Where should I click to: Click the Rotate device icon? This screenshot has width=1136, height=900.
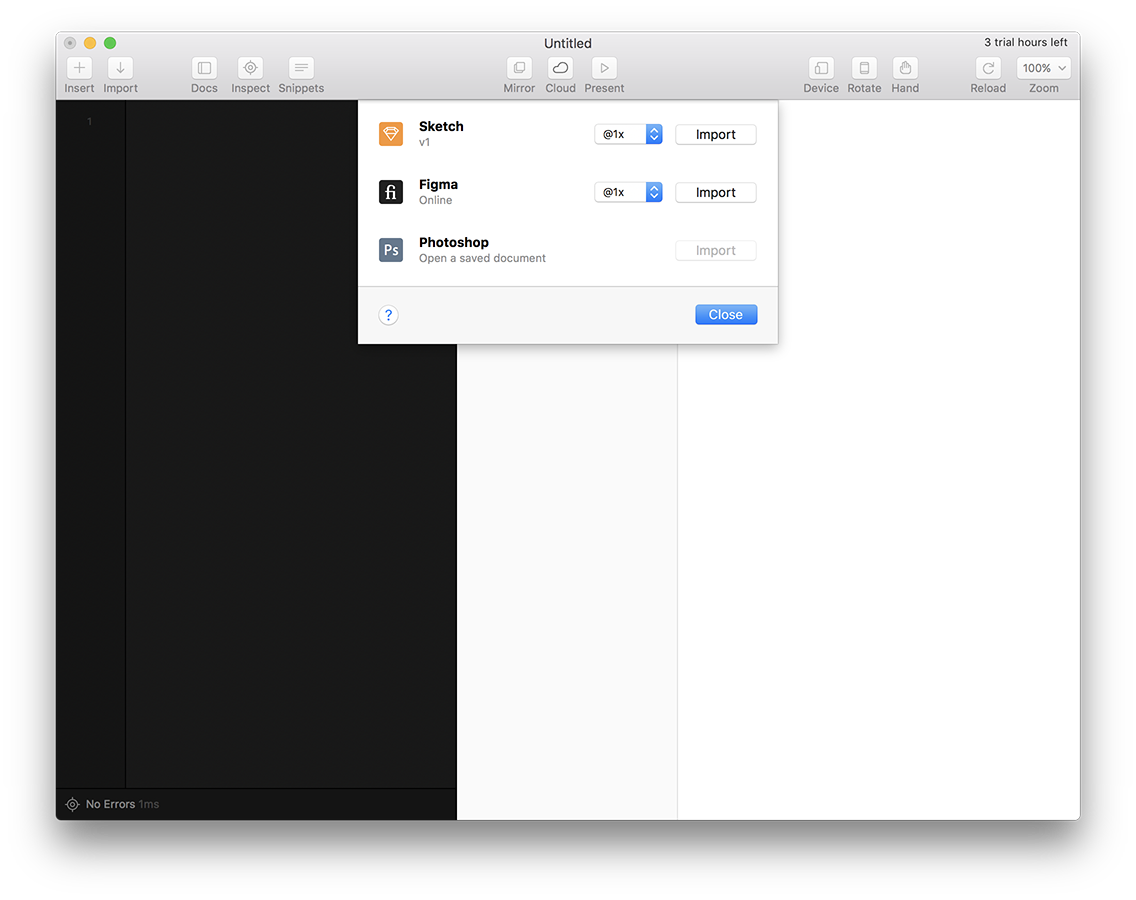point(864,68)
